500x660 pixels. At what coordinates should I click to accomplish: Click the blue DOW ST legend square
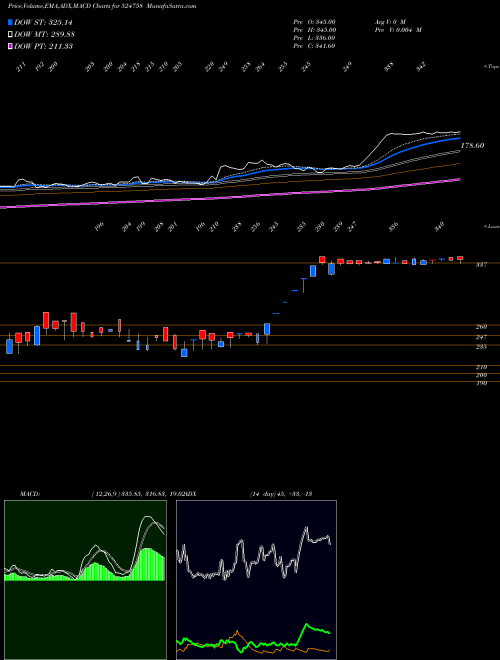click(x=11, y=22)
